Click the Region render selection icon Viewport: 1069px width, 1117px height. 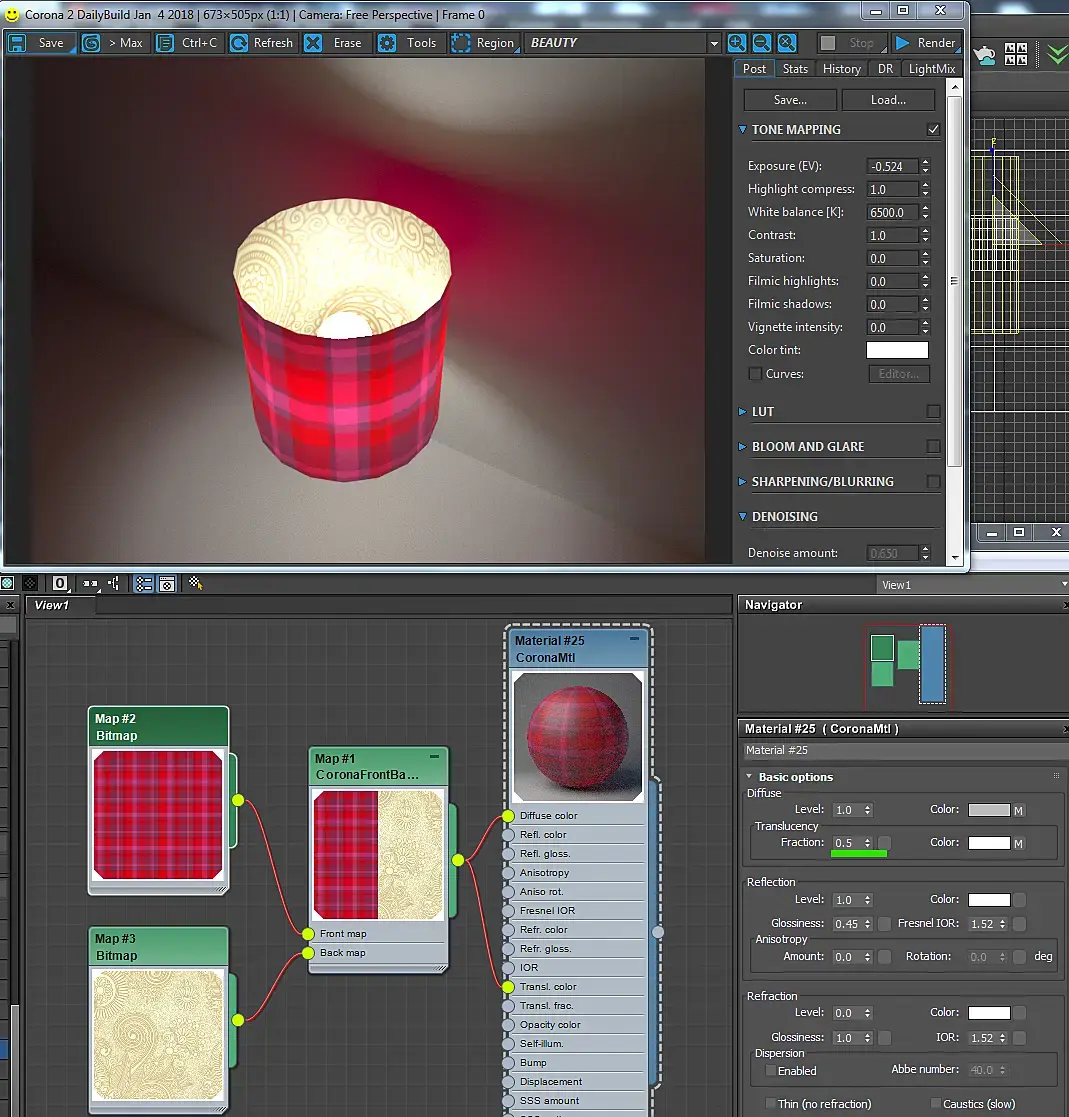pyautogui.click(x=461, y=43)
